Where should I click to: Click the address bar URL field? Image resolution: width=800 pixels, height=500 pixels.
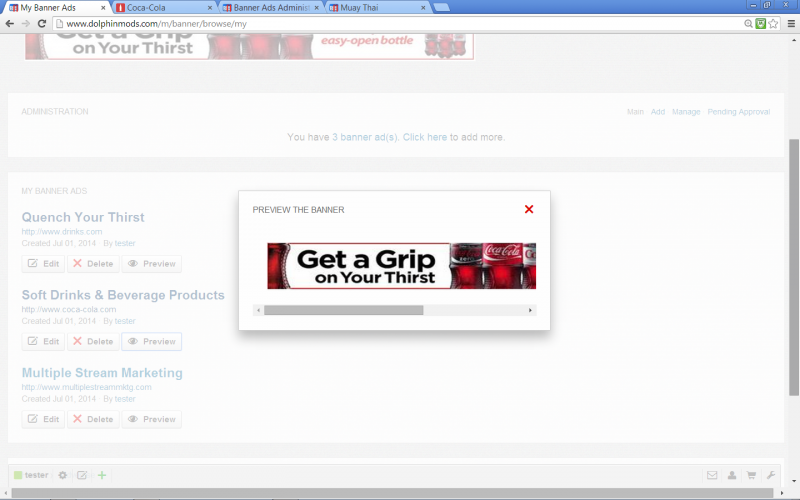(398, 23)
